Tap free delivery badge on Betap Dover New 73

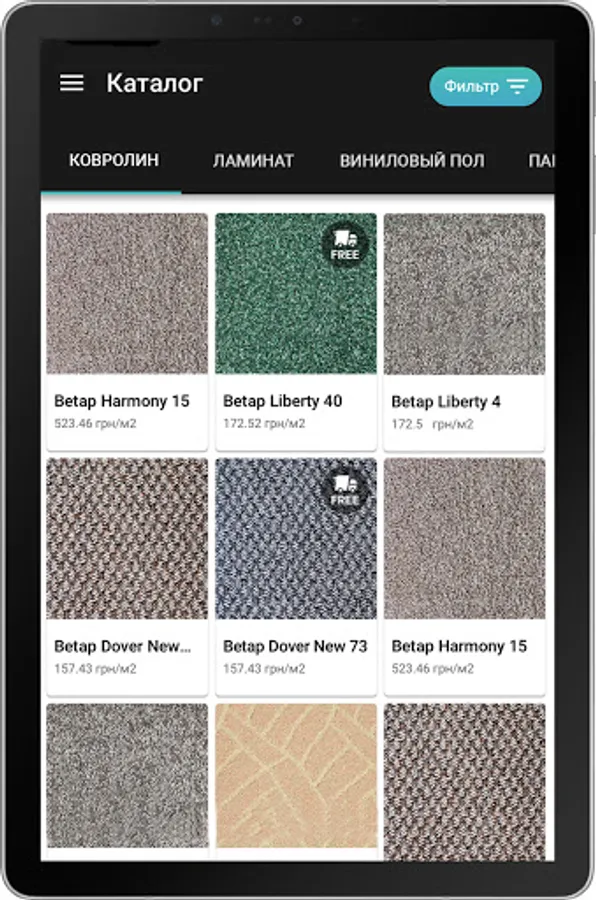(345, 491)
